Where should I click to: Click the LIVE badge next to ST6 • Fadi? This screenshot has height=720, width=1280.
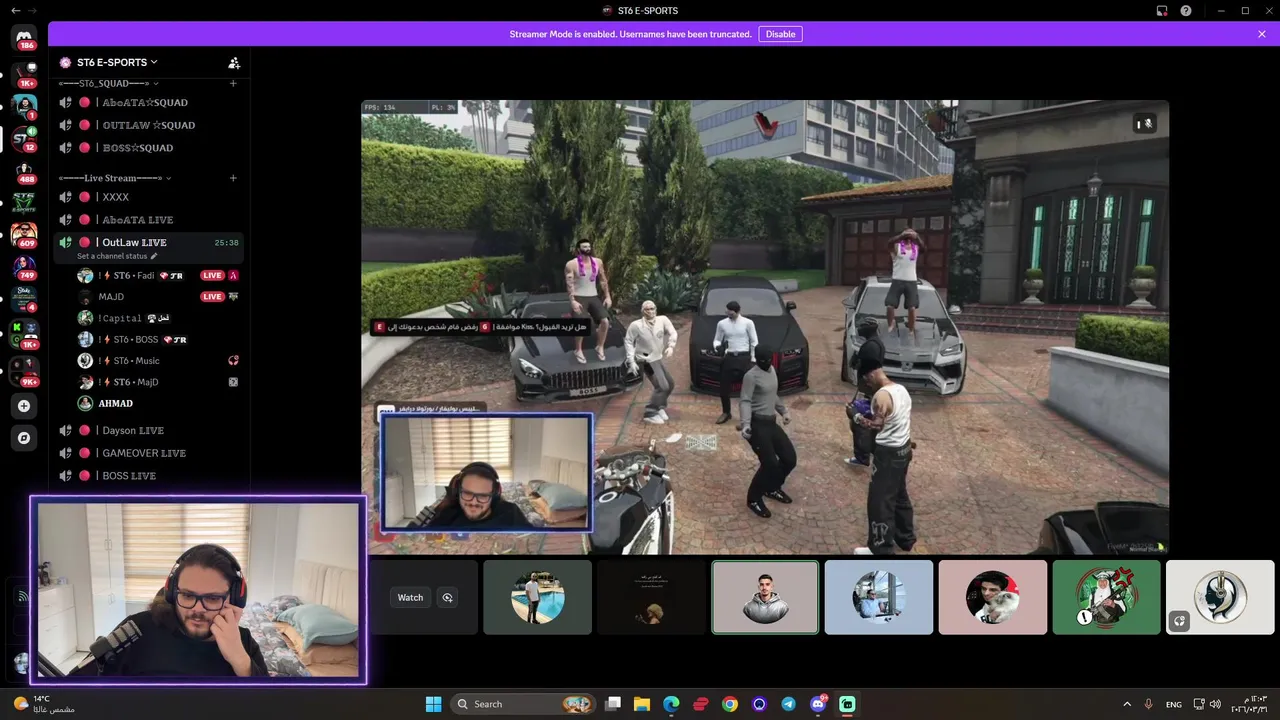212,275
